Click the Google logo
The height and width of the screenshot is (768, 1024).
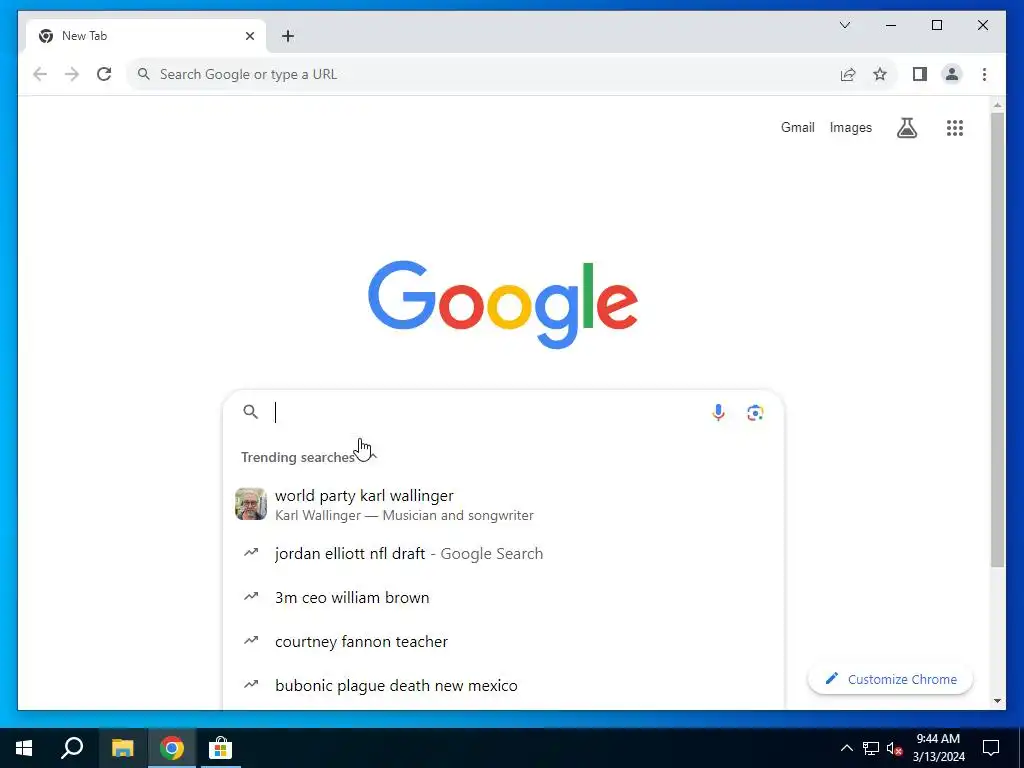click(503, 304)
